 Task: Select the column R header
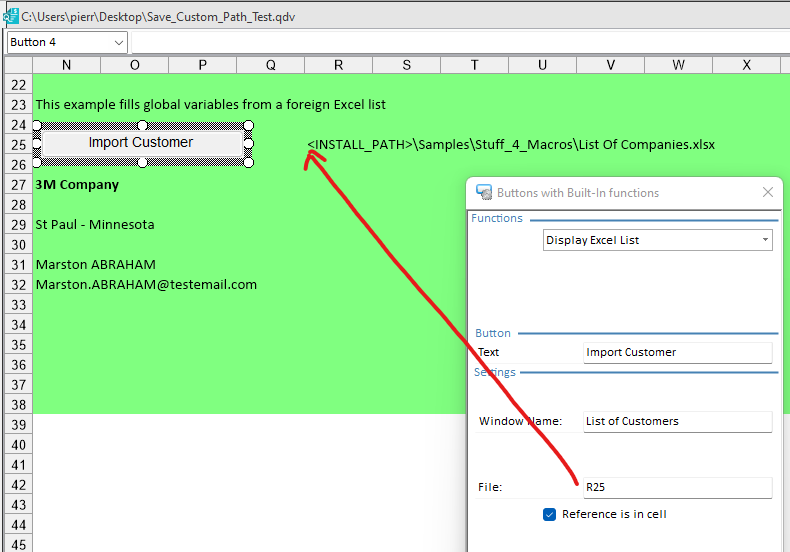[338, 65]
